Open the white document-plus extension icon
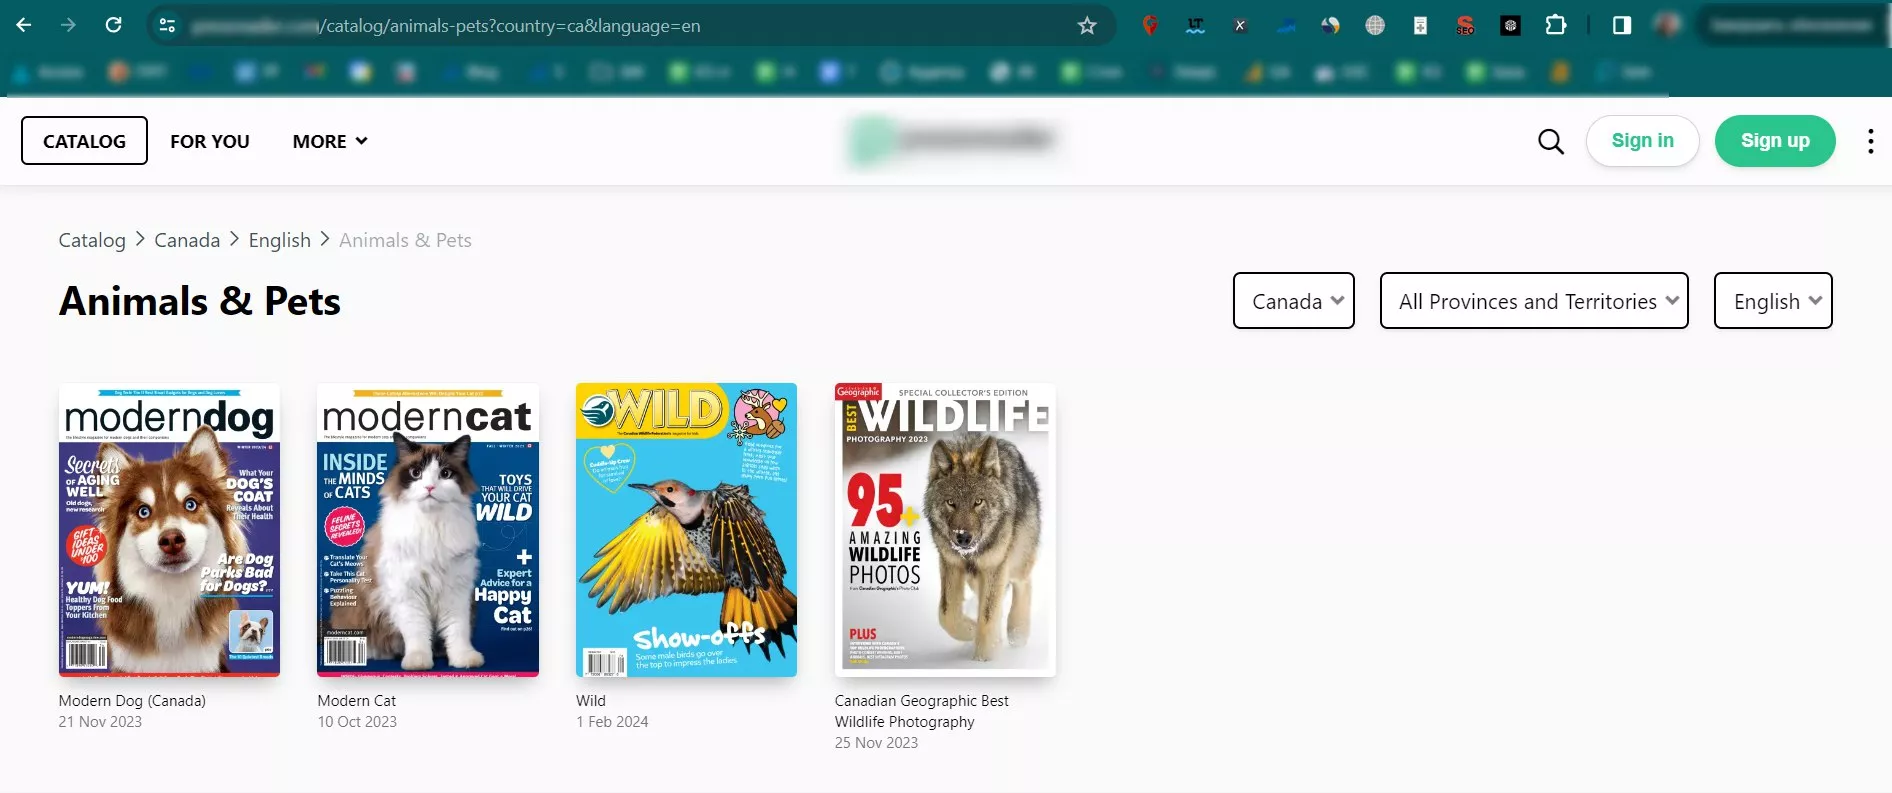The image size is (1892, 793). coord(1420,26)
